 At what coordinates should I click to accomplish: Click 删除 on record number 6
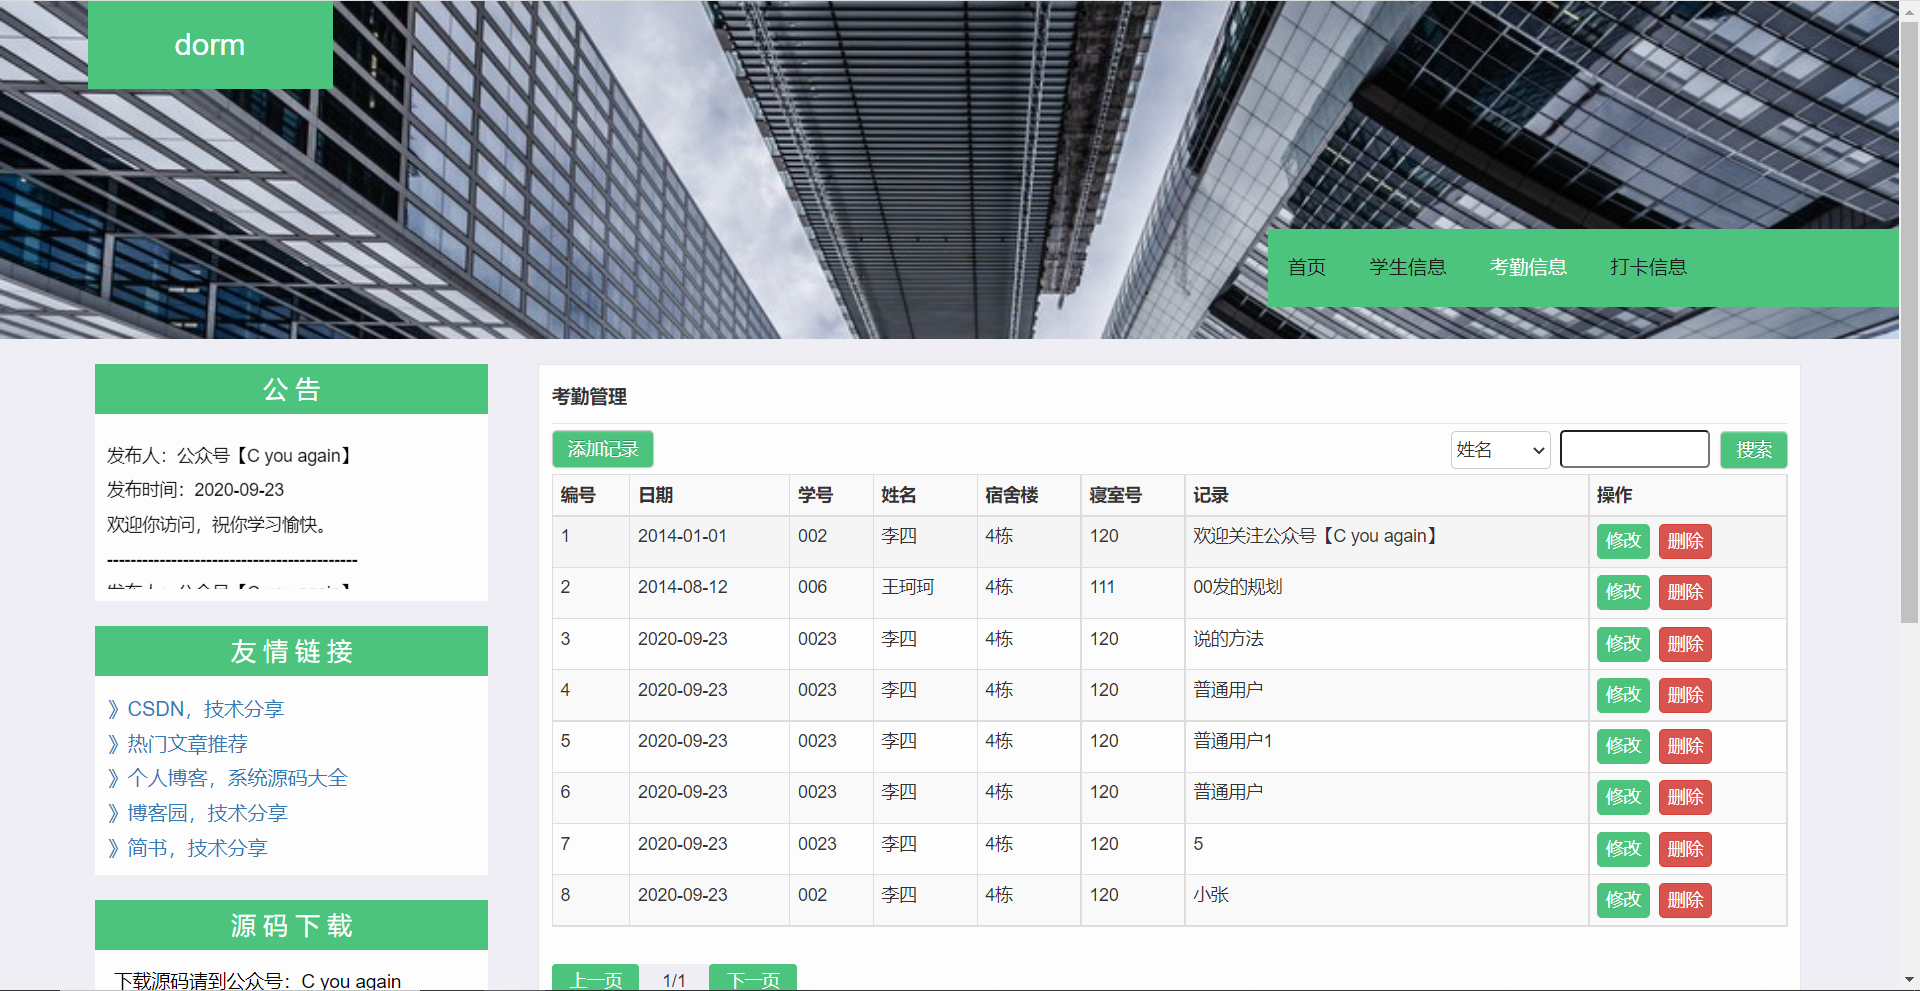(1685, 797)
